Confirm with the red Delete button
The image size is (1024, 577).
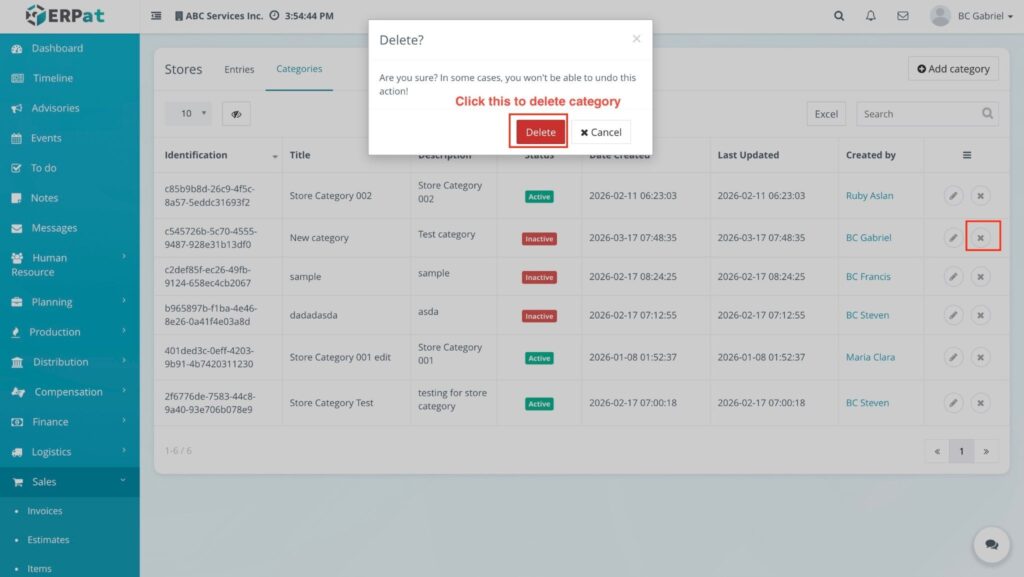540,132
